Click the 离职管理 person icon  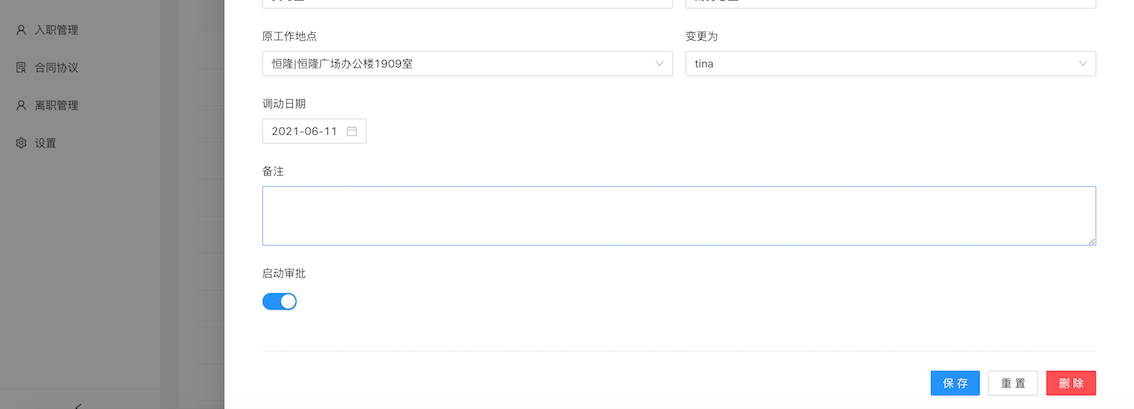(21, 106)
